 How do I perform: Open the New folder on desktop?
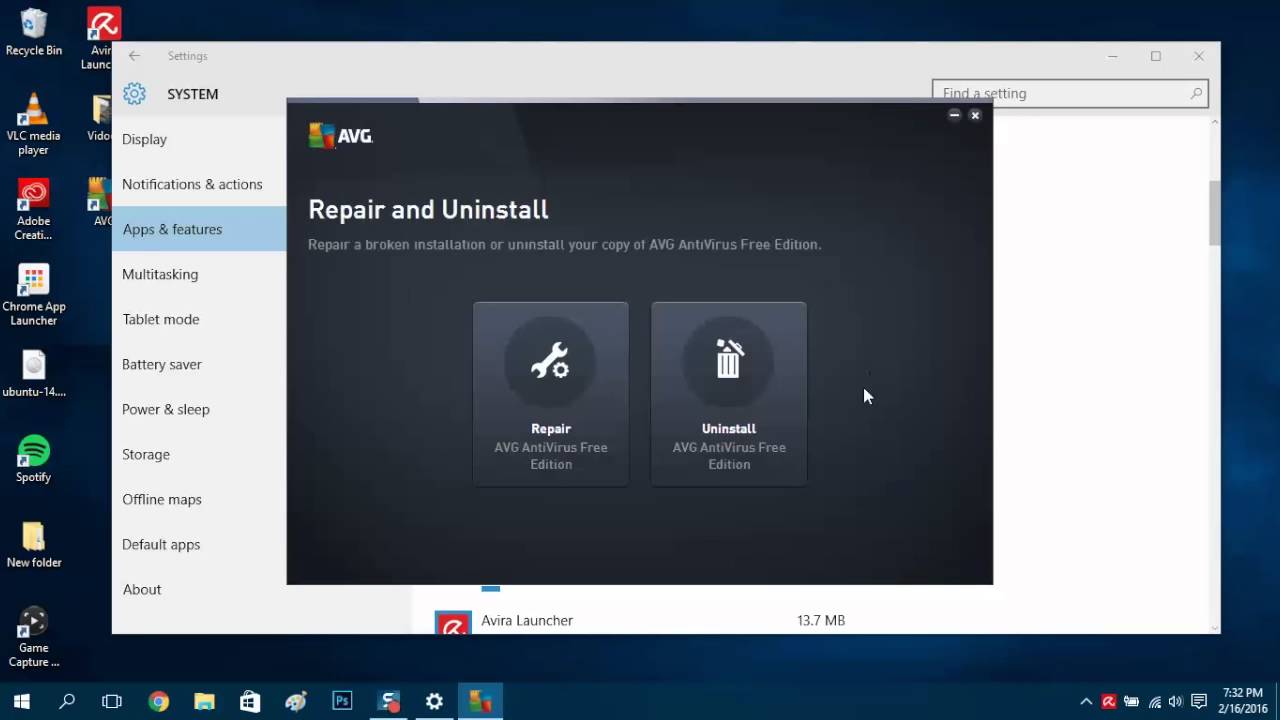(33, 545)
